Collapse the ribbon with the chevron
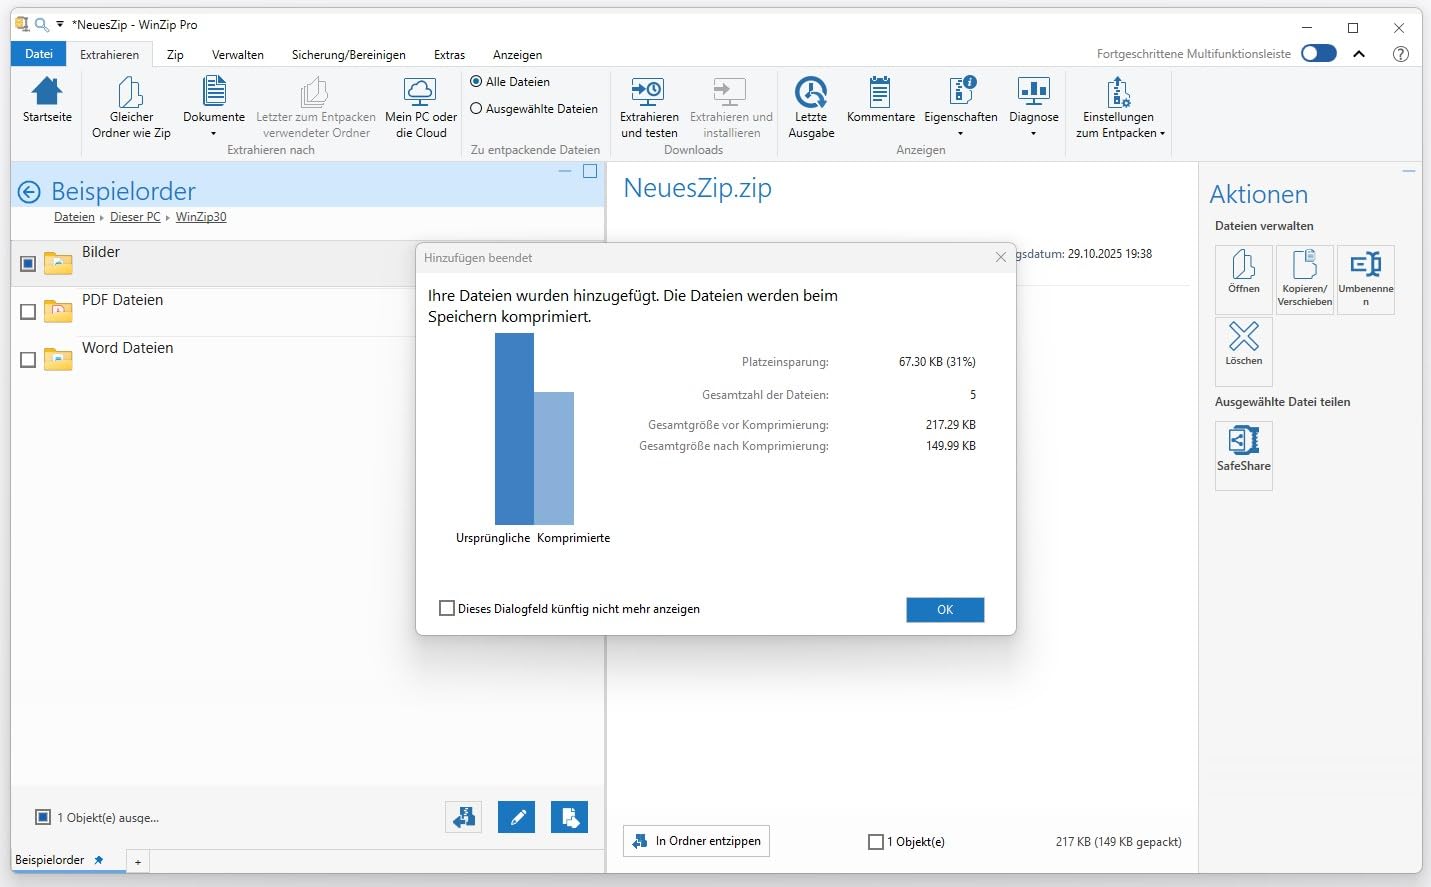Viewport: 1431px width, 887px height. (x=1359, y=54)
